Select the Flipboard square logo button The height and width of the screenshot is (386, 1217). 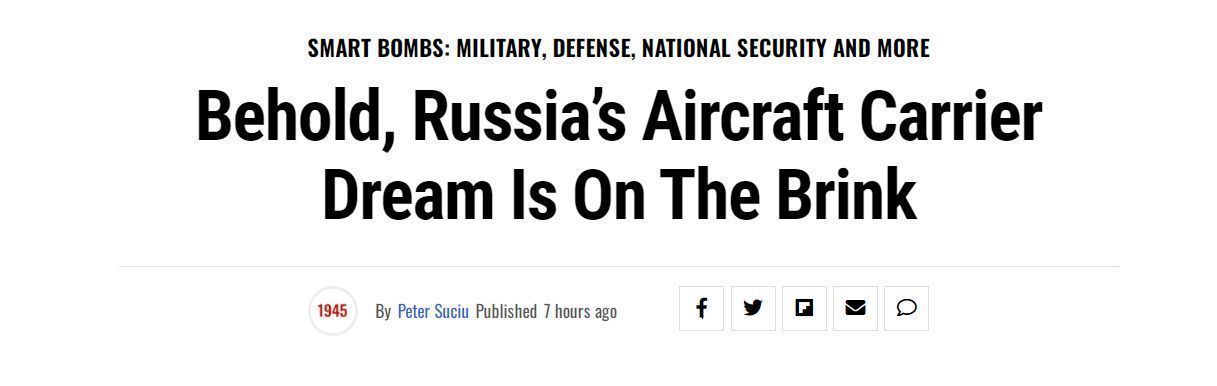tap(804, 308)
